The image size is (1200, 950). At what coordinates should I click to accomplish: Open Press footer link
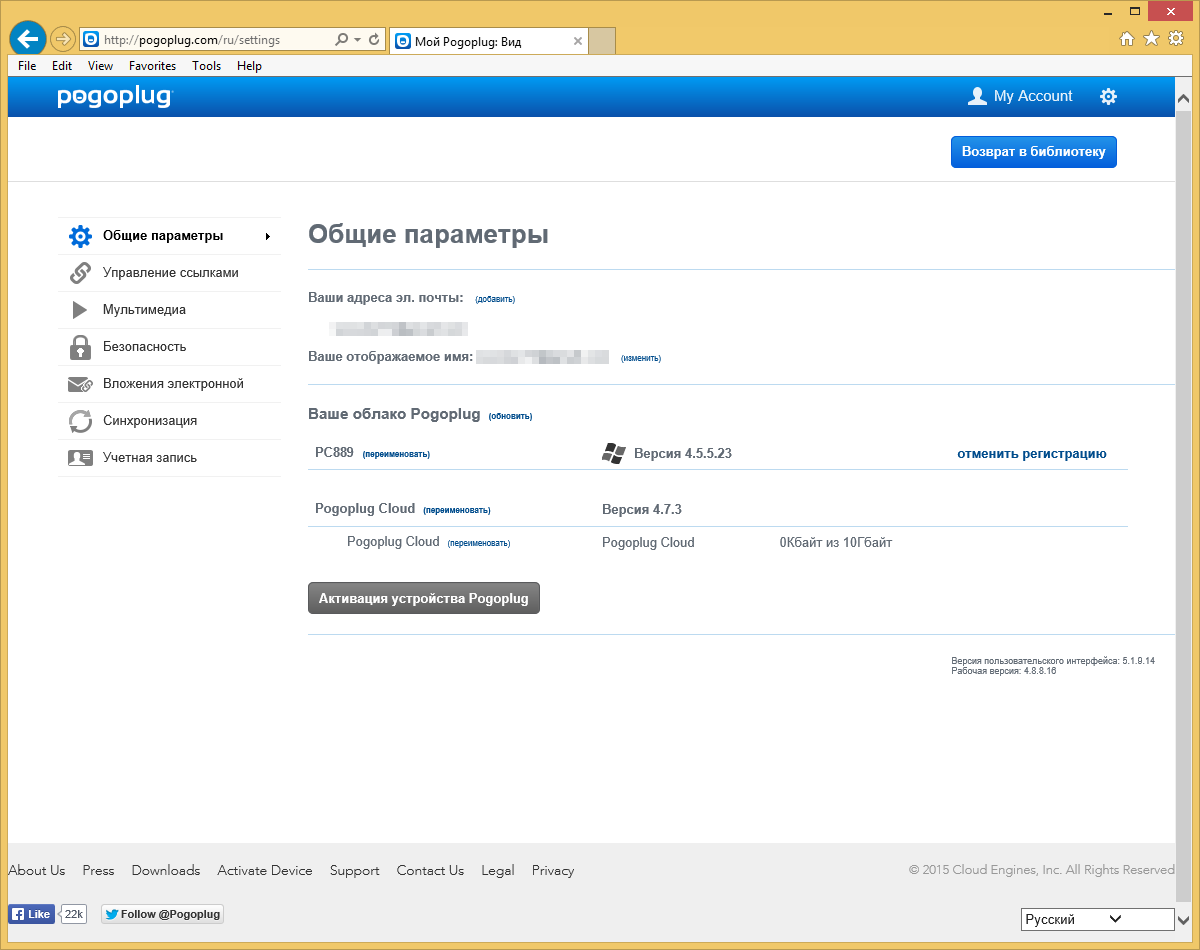click(x=98, y=870)
